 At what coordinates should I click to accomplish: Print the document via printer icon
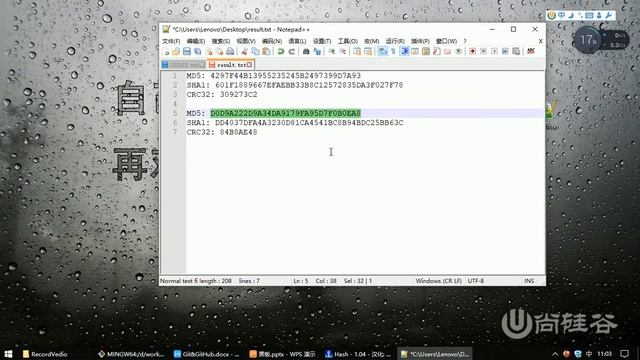pos(230,51)
